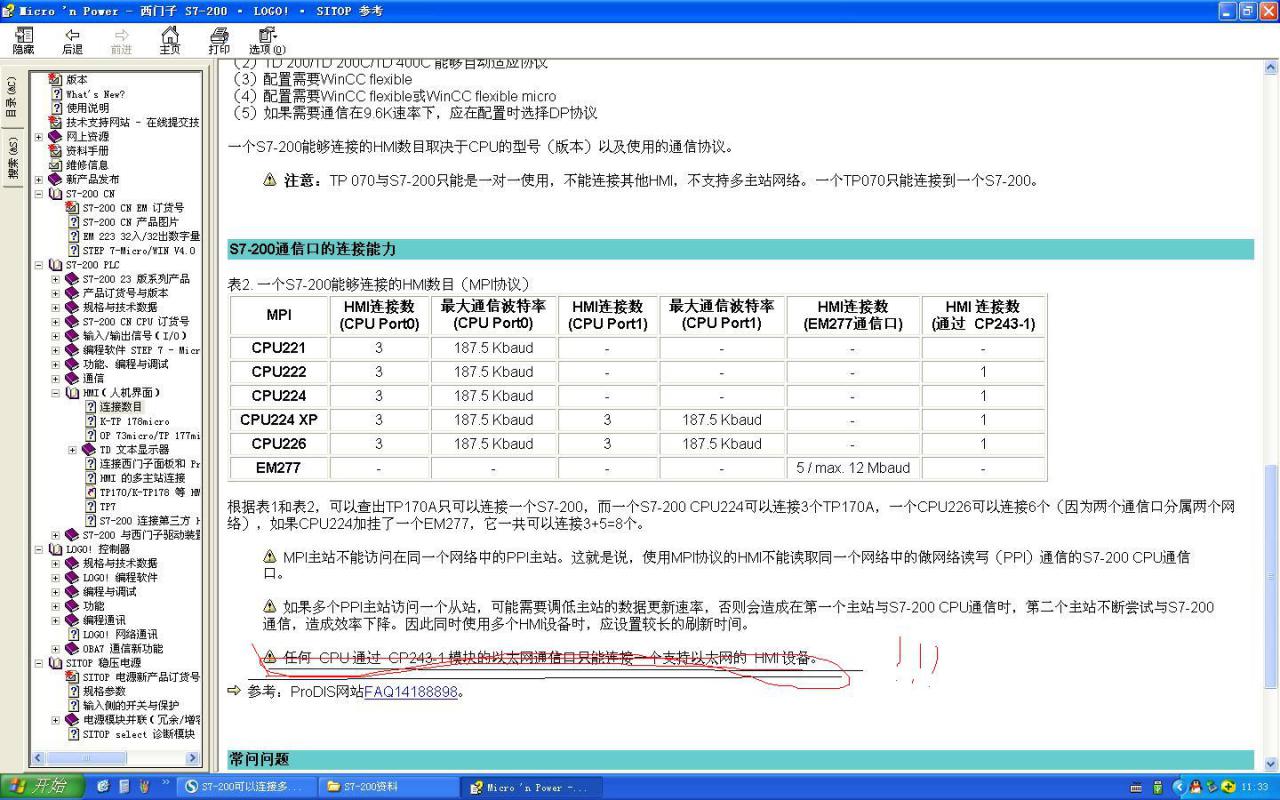Switch to the 目录 (Contents) side tab
1280x800 pixels.
click(11, 99)
